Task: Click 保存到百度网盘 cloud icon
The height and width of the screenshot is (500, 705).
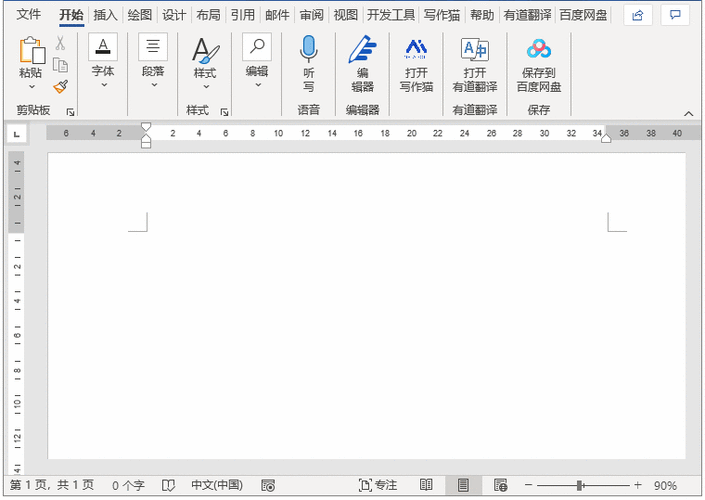Action: (x=539, y=49)
